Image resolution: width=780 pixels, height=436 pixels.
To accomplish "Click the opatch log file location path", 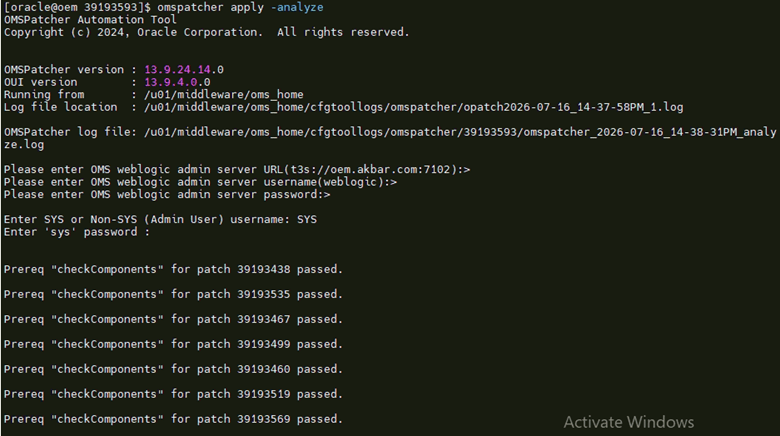I will click(414, 107).
